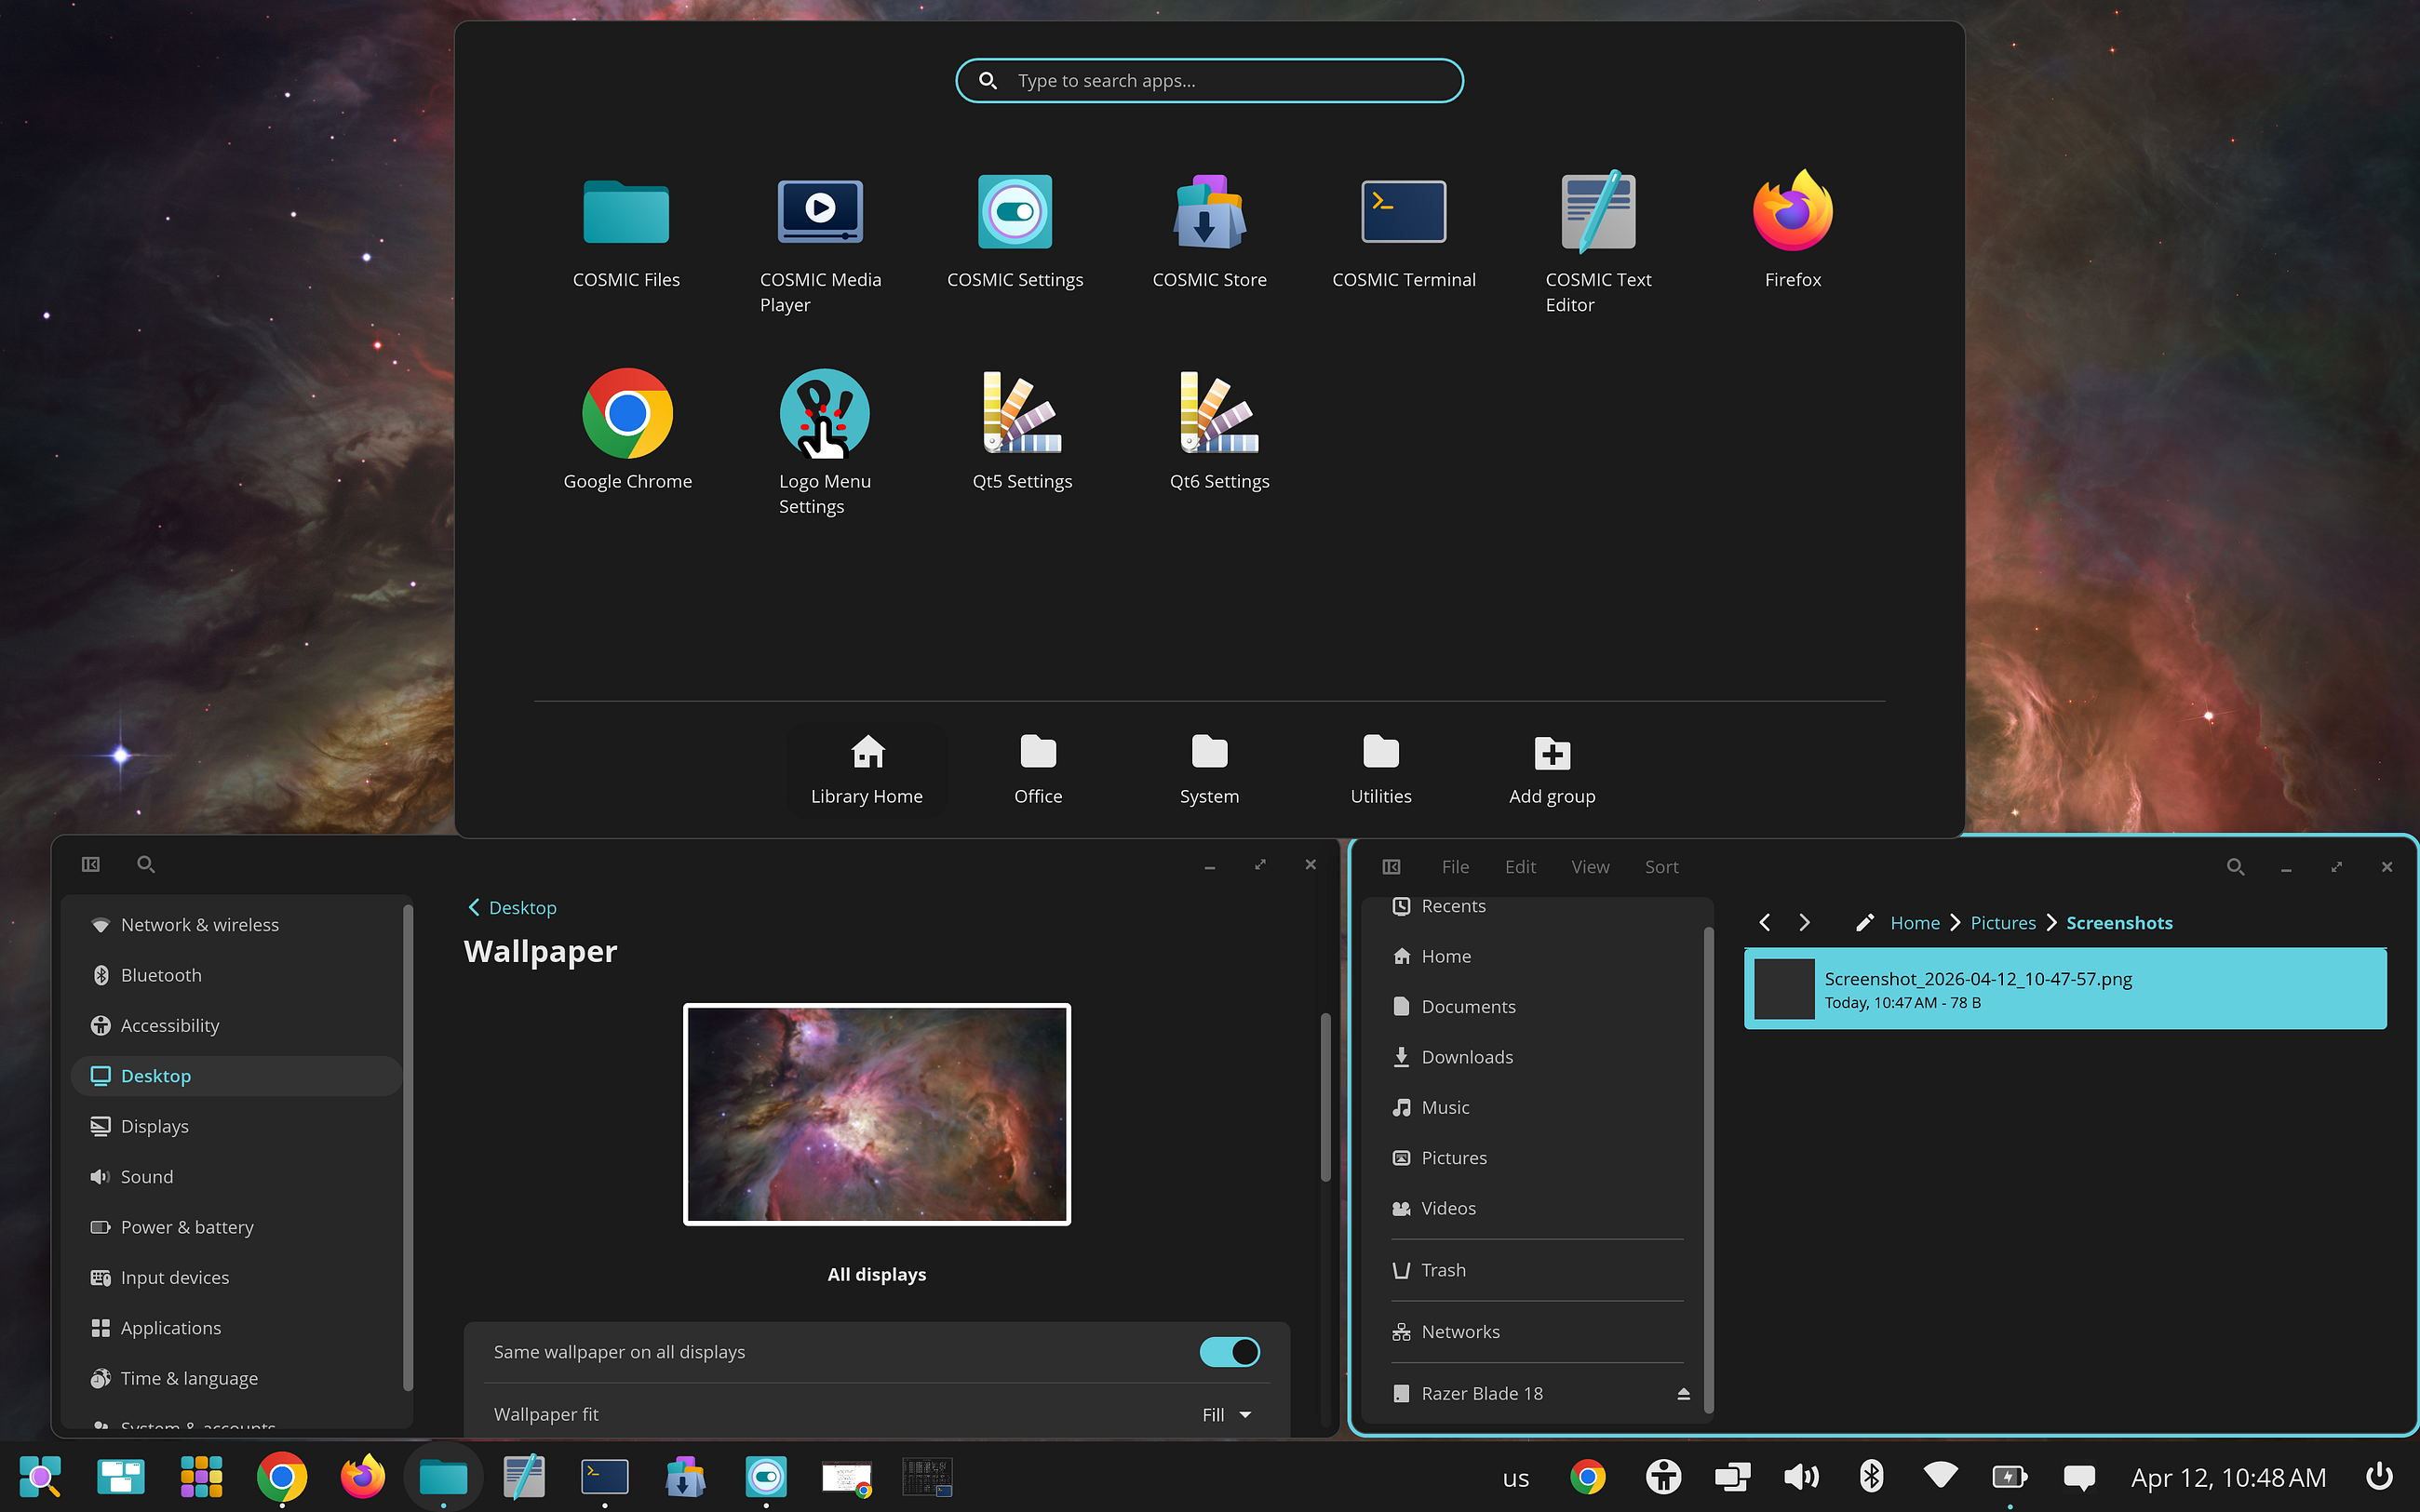Open Power & battery settings

236,1227
